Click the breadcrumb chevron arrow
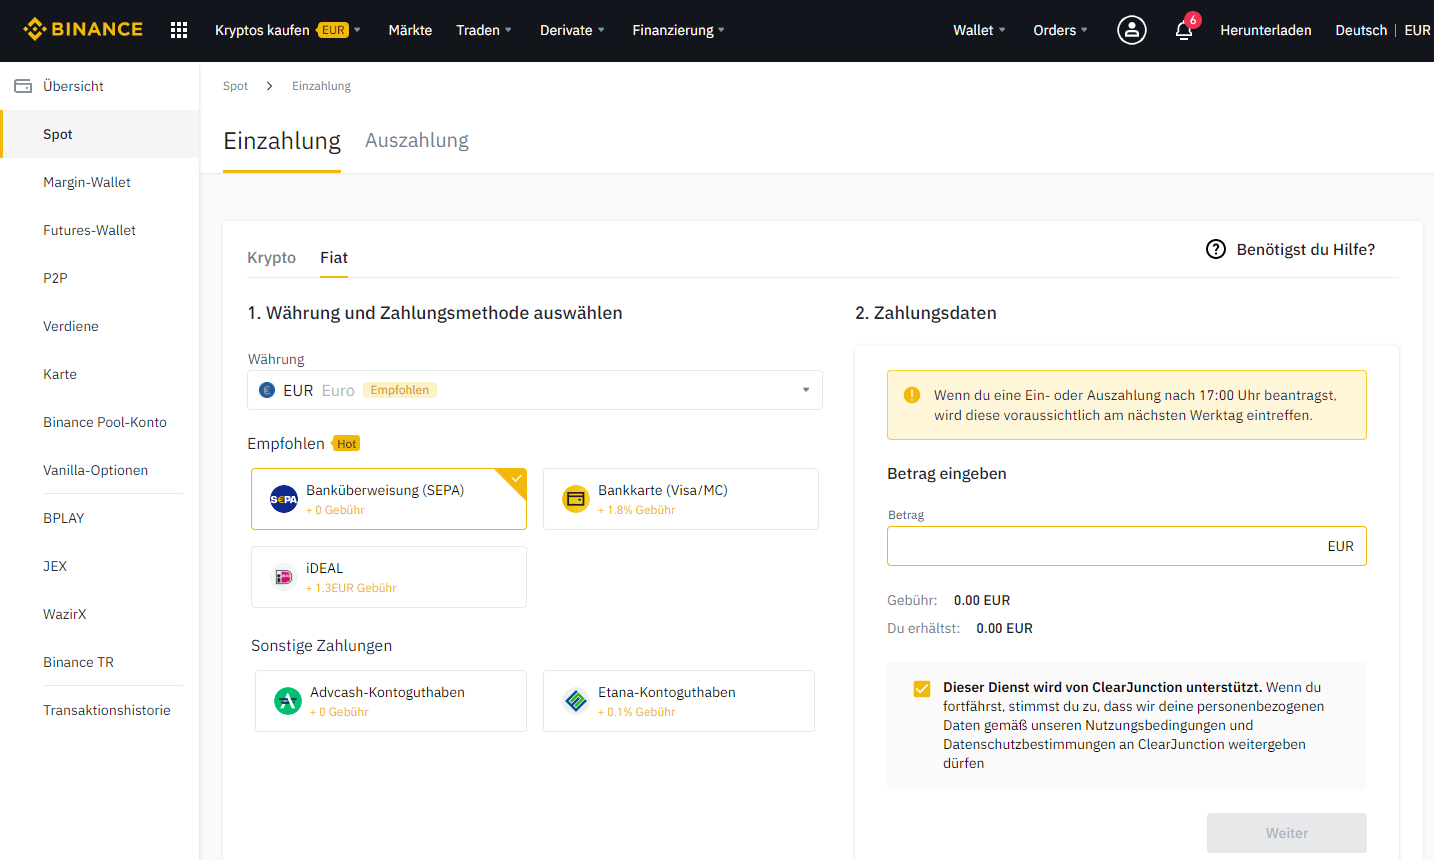The height and width of the screenshot is (860, 1434). tap(270, 86)
